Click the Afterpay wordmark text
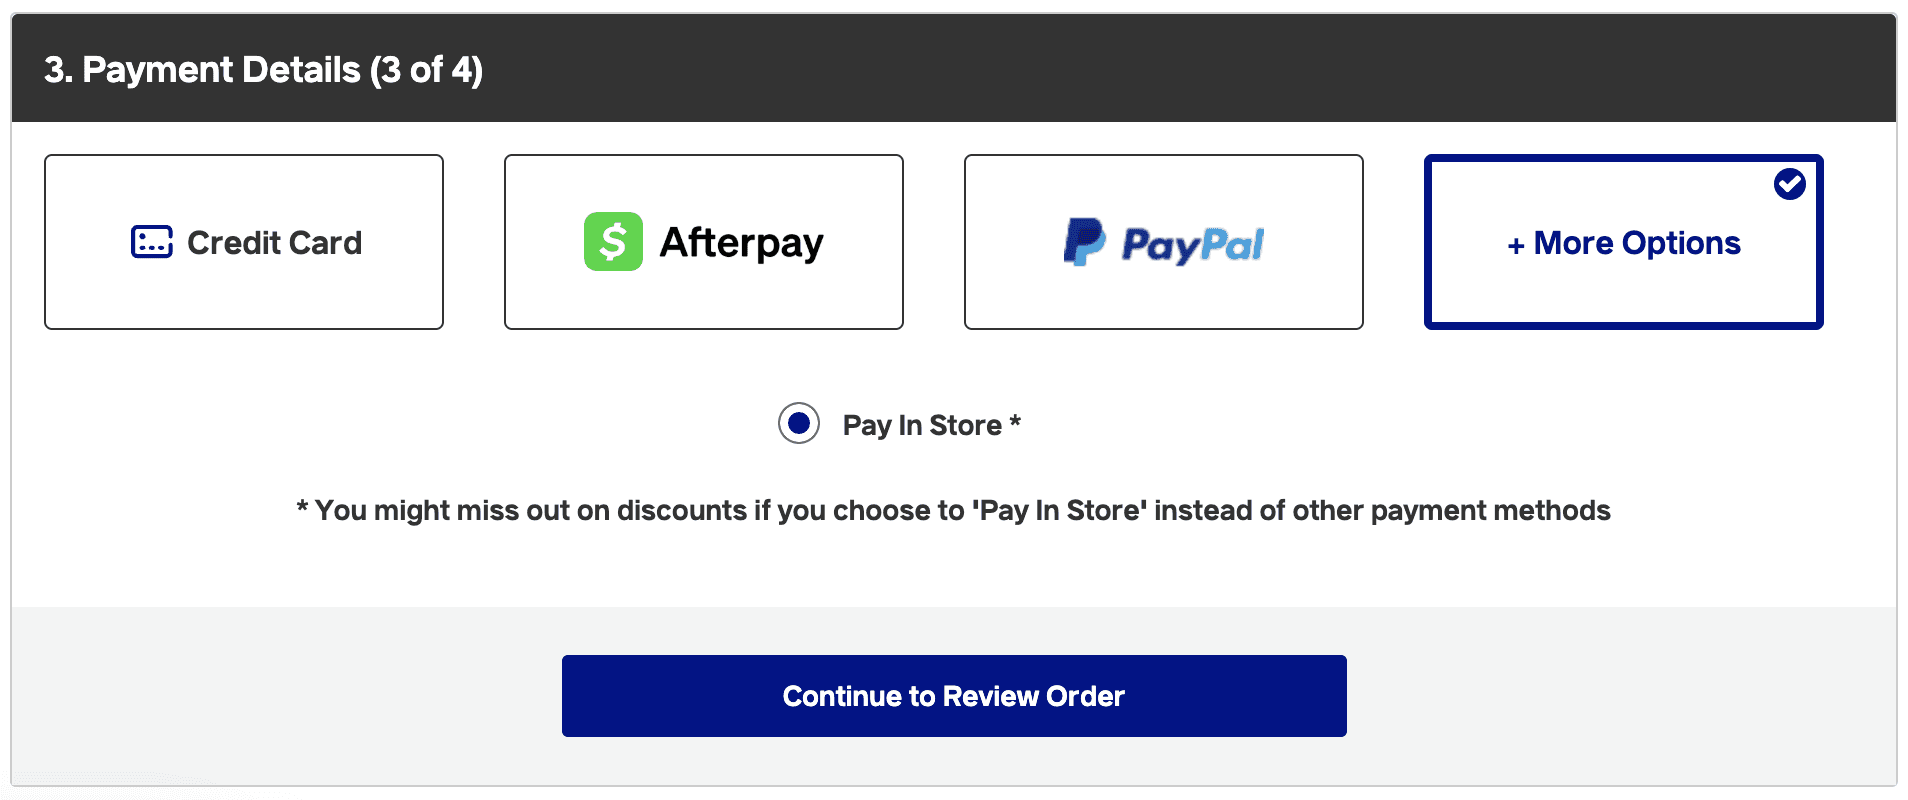1908x800 pixels. coord(742,243)
